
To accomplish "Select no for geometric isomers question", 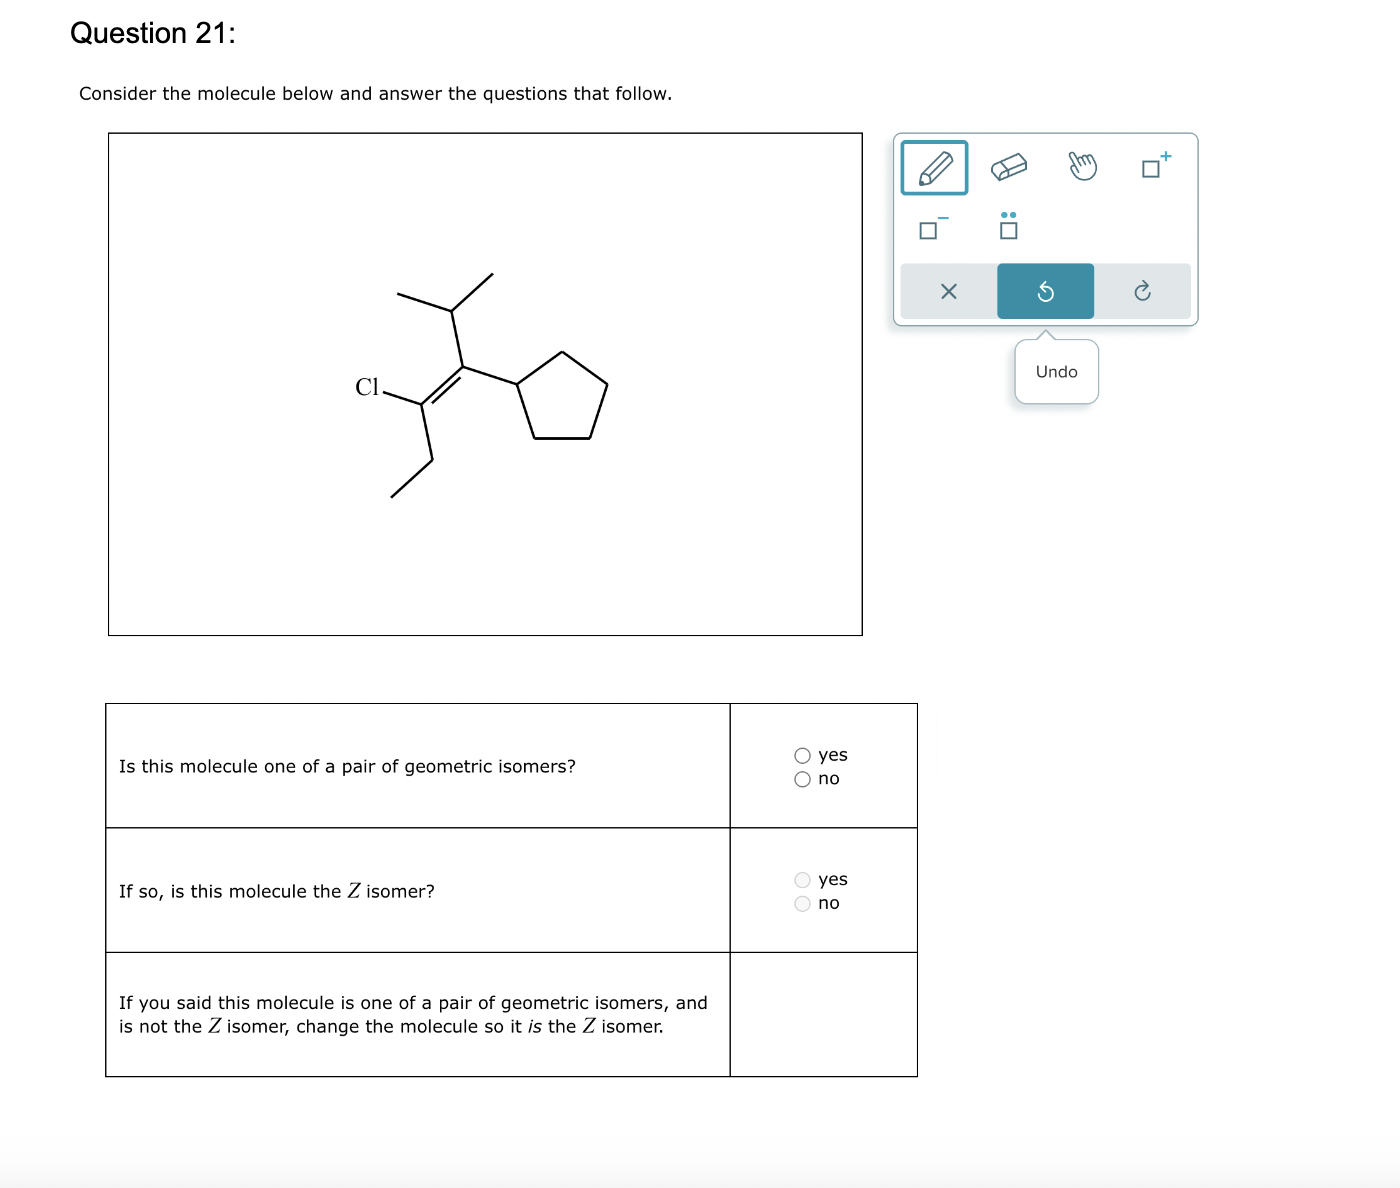I will (801, 779).
